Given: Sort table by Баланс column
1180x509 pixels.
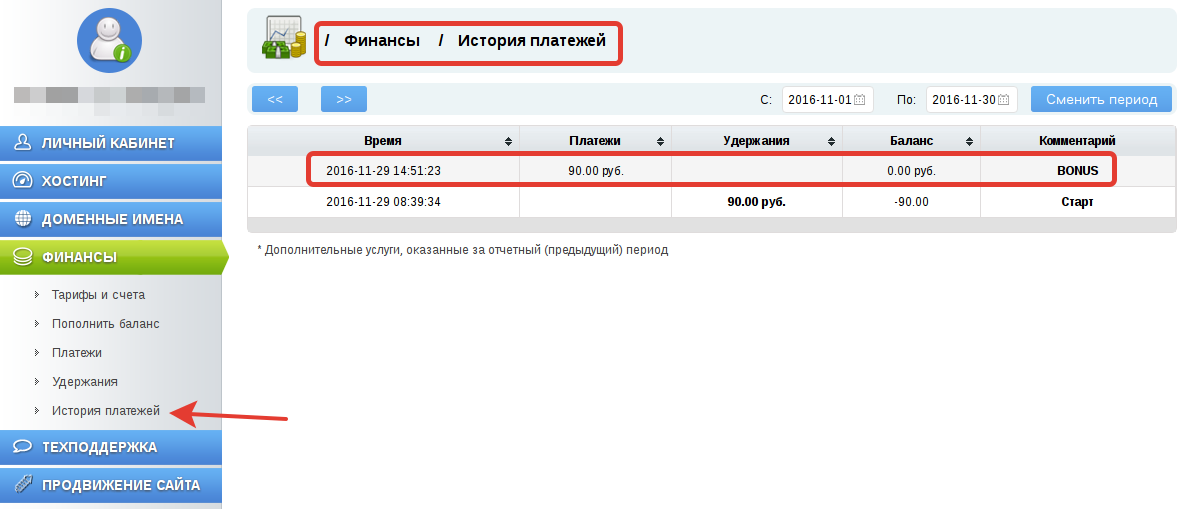Looking at the screenshot, I should click(x=969, y=142).
